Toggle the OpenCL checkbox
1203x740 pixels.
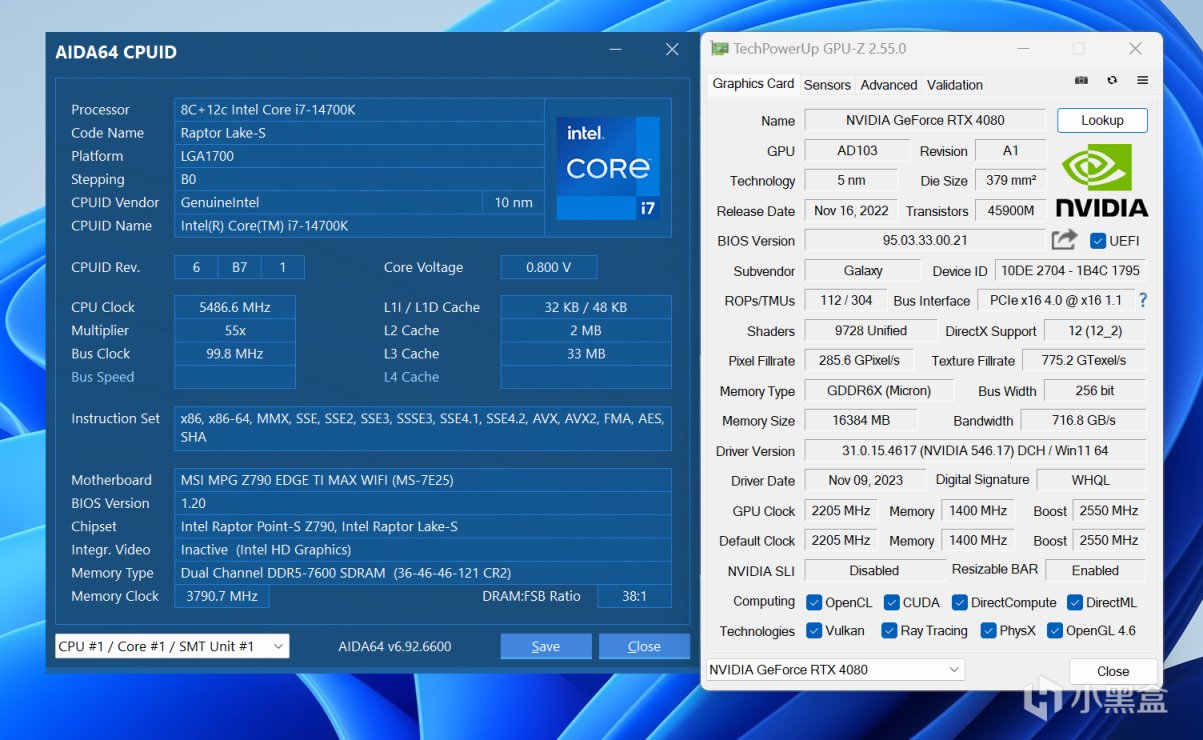tap(815, 602)
